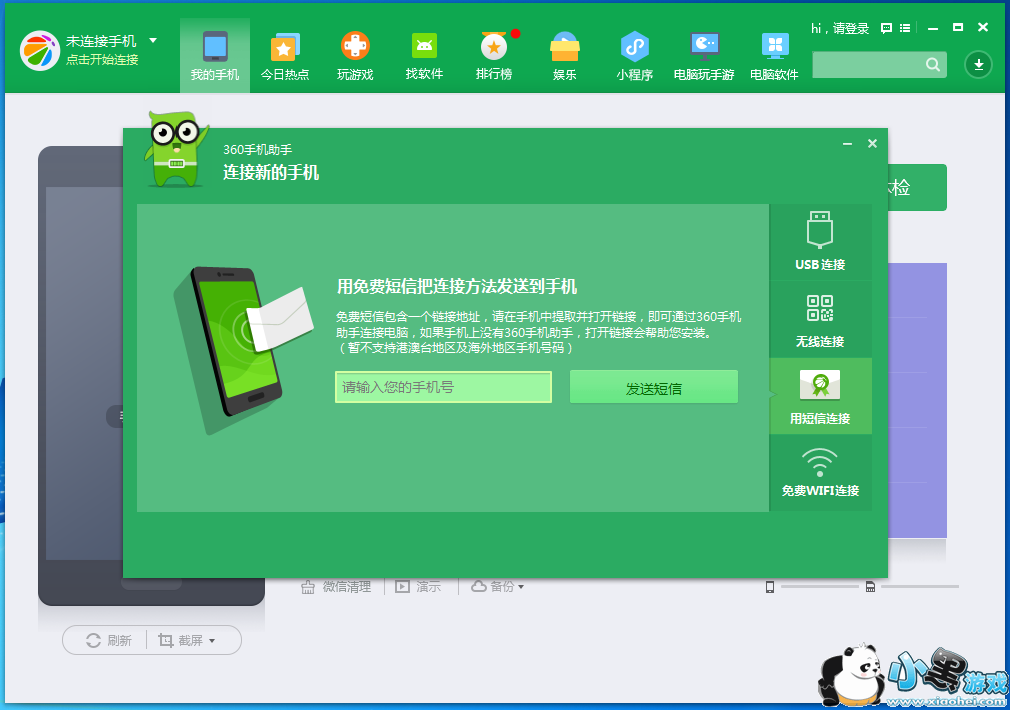This screenshot has width=1010, height=710.
Task: Maximize the main 360 window
Action: click(958, 27)
